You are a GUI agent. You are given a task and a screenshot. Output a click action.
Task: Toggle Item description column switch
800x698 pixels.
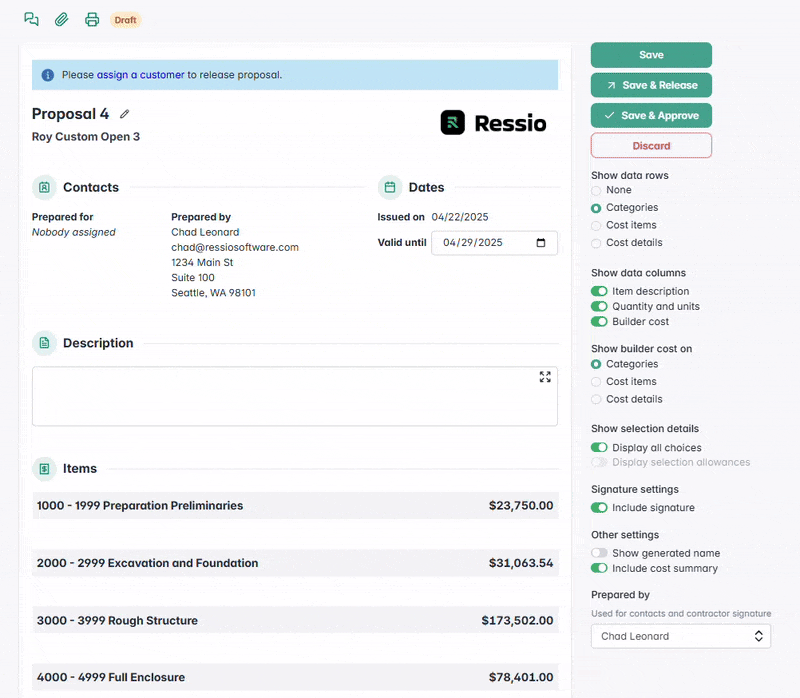[x=599, y=291]
